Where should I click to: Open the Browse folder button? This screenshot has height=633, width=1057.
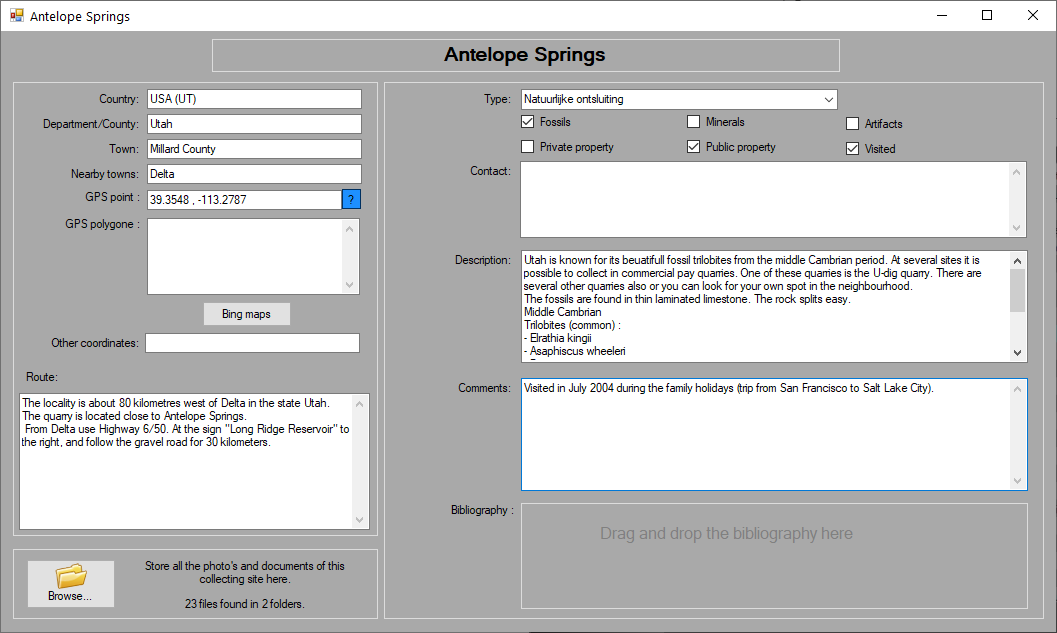[71, 584]
